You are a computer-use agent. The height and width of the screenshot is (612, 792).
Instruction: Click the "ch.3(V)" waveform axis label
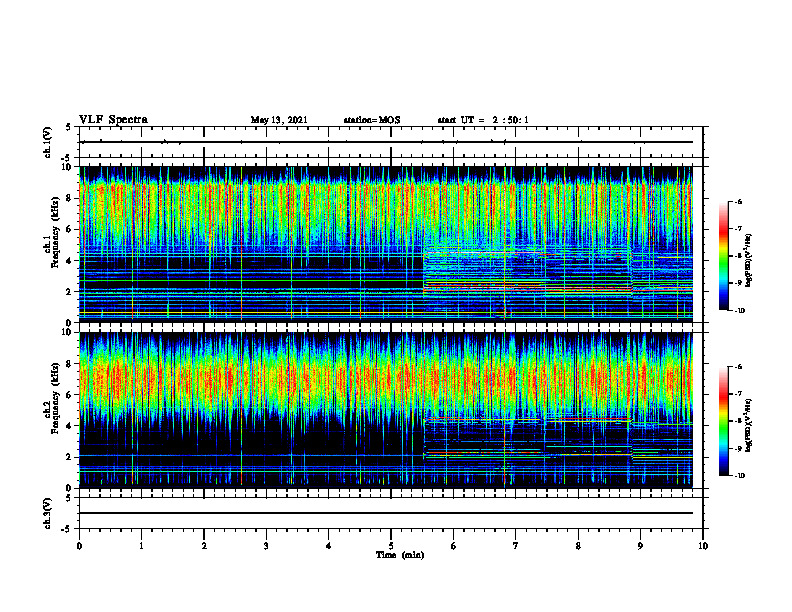(x=47, y=513)
